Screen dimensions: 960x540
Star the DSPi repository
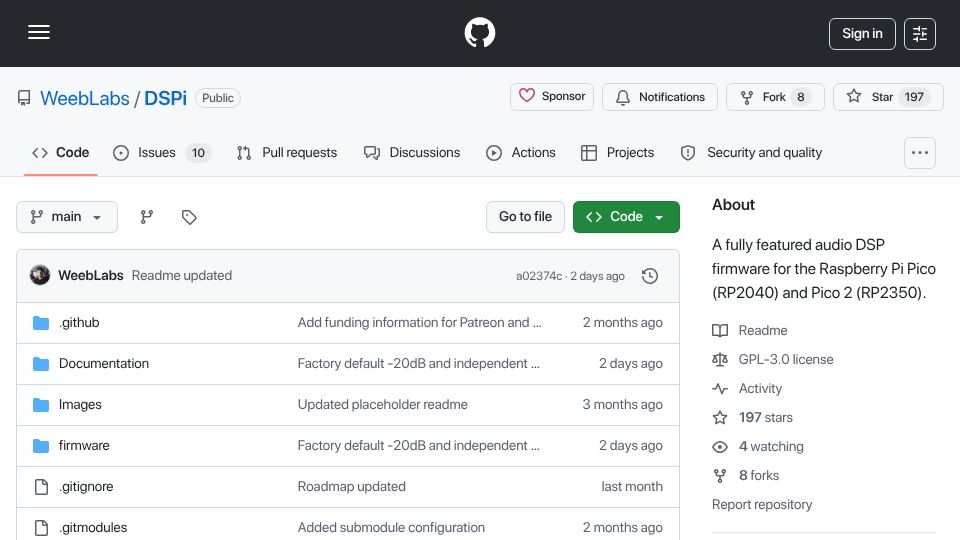coord(888,97)
